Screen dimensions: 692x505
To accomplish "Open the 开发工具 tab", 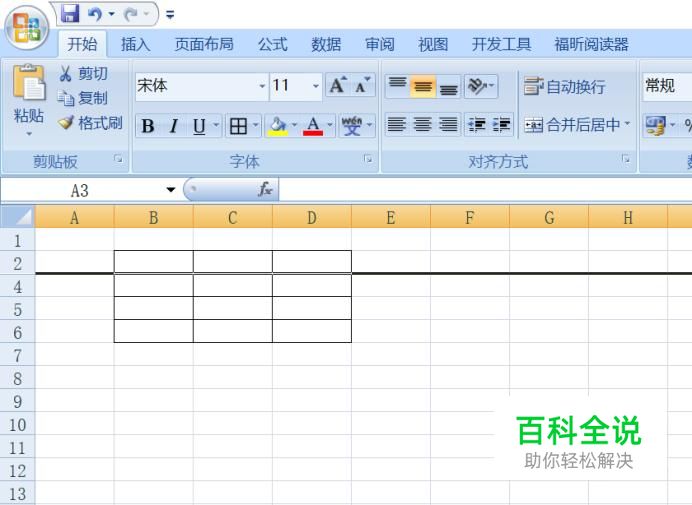I will [x=501, y=44].
